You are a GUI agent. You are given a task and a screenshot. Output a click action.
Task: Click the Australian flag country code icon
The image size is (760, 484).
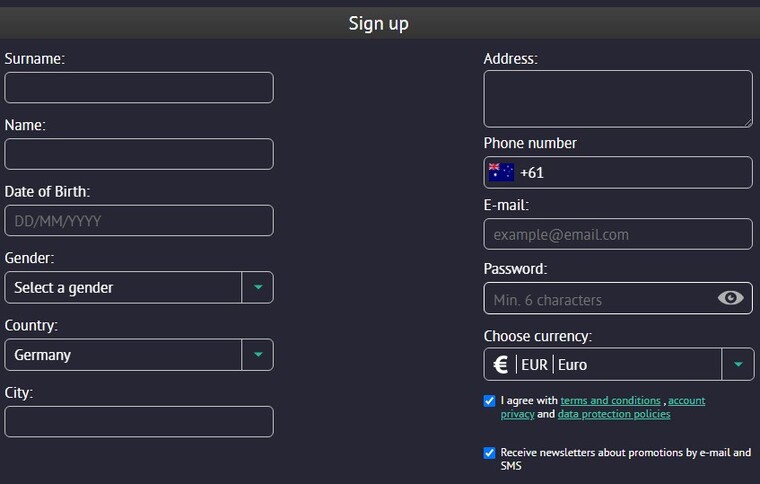click(x=501, y=172)
